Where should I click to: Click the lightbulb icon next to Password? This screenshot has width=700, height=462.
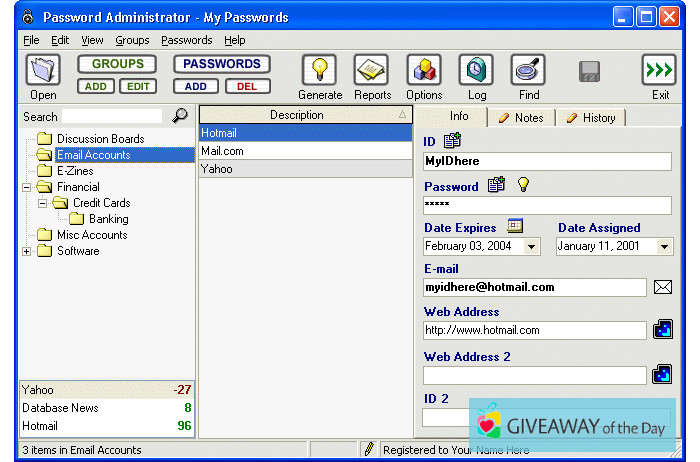(522, 185)
